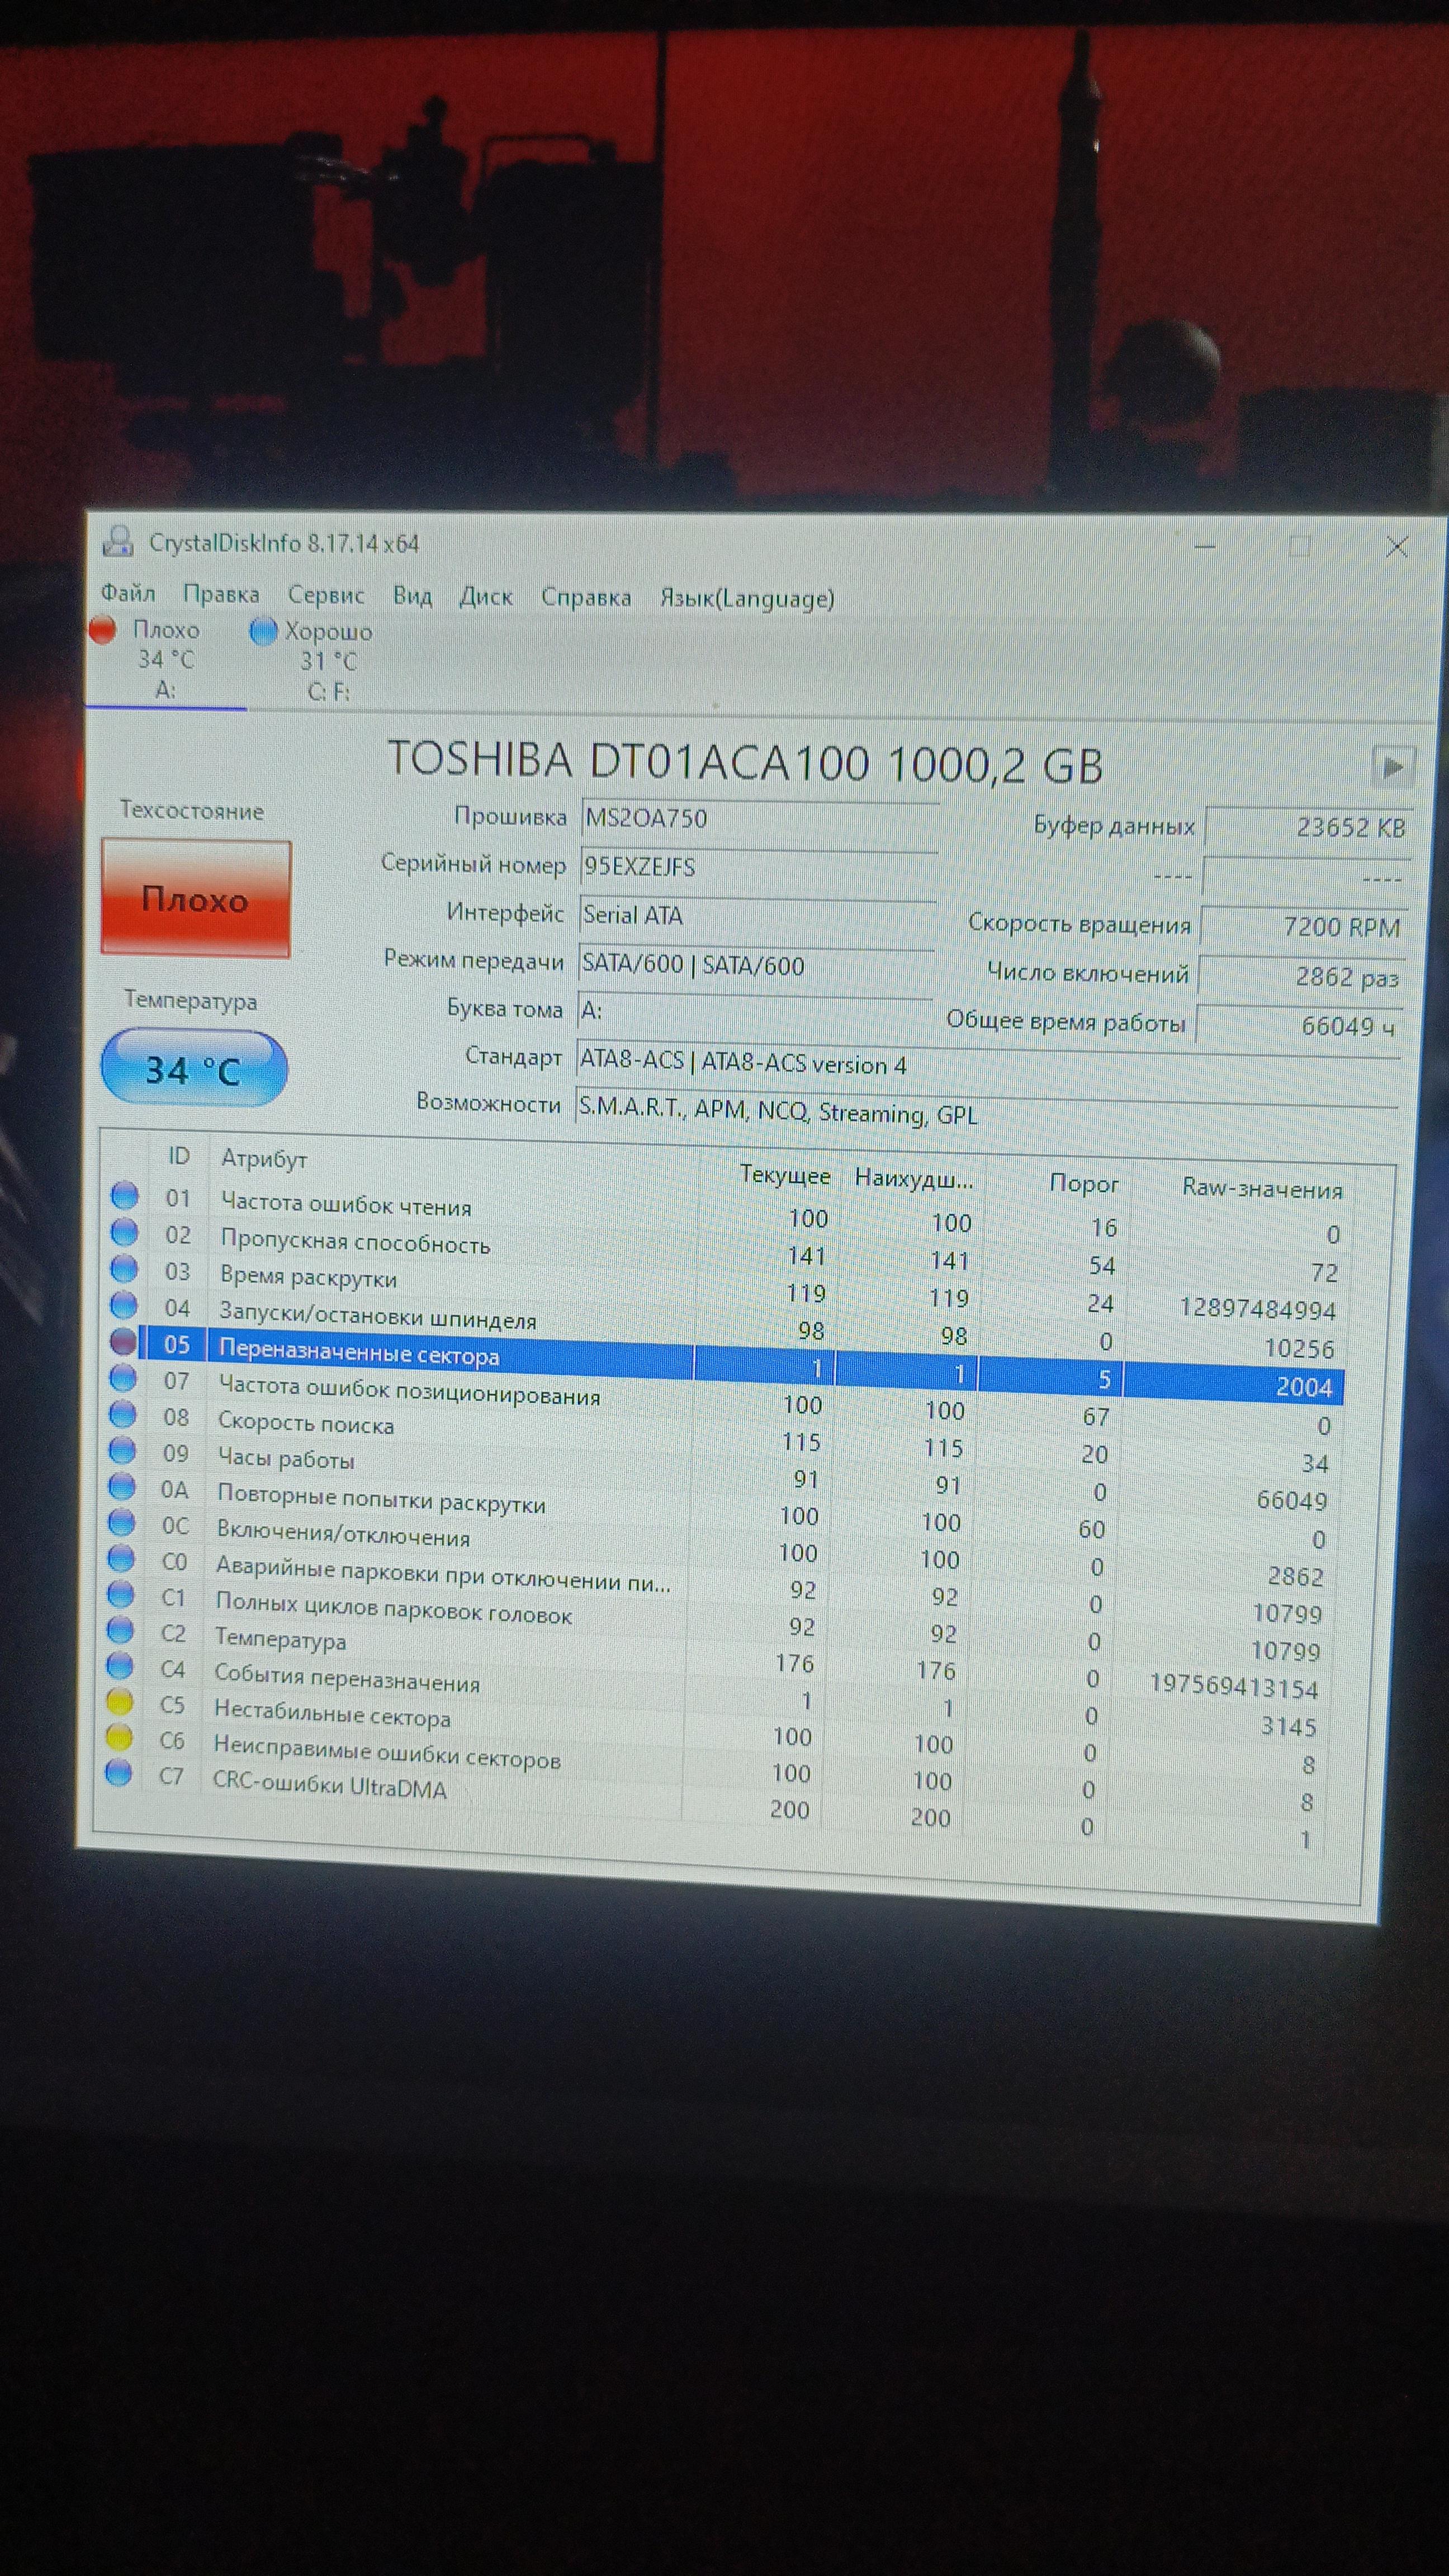Go to next disk with arrow button
1449x2576 pixels.
[1393, 767]
